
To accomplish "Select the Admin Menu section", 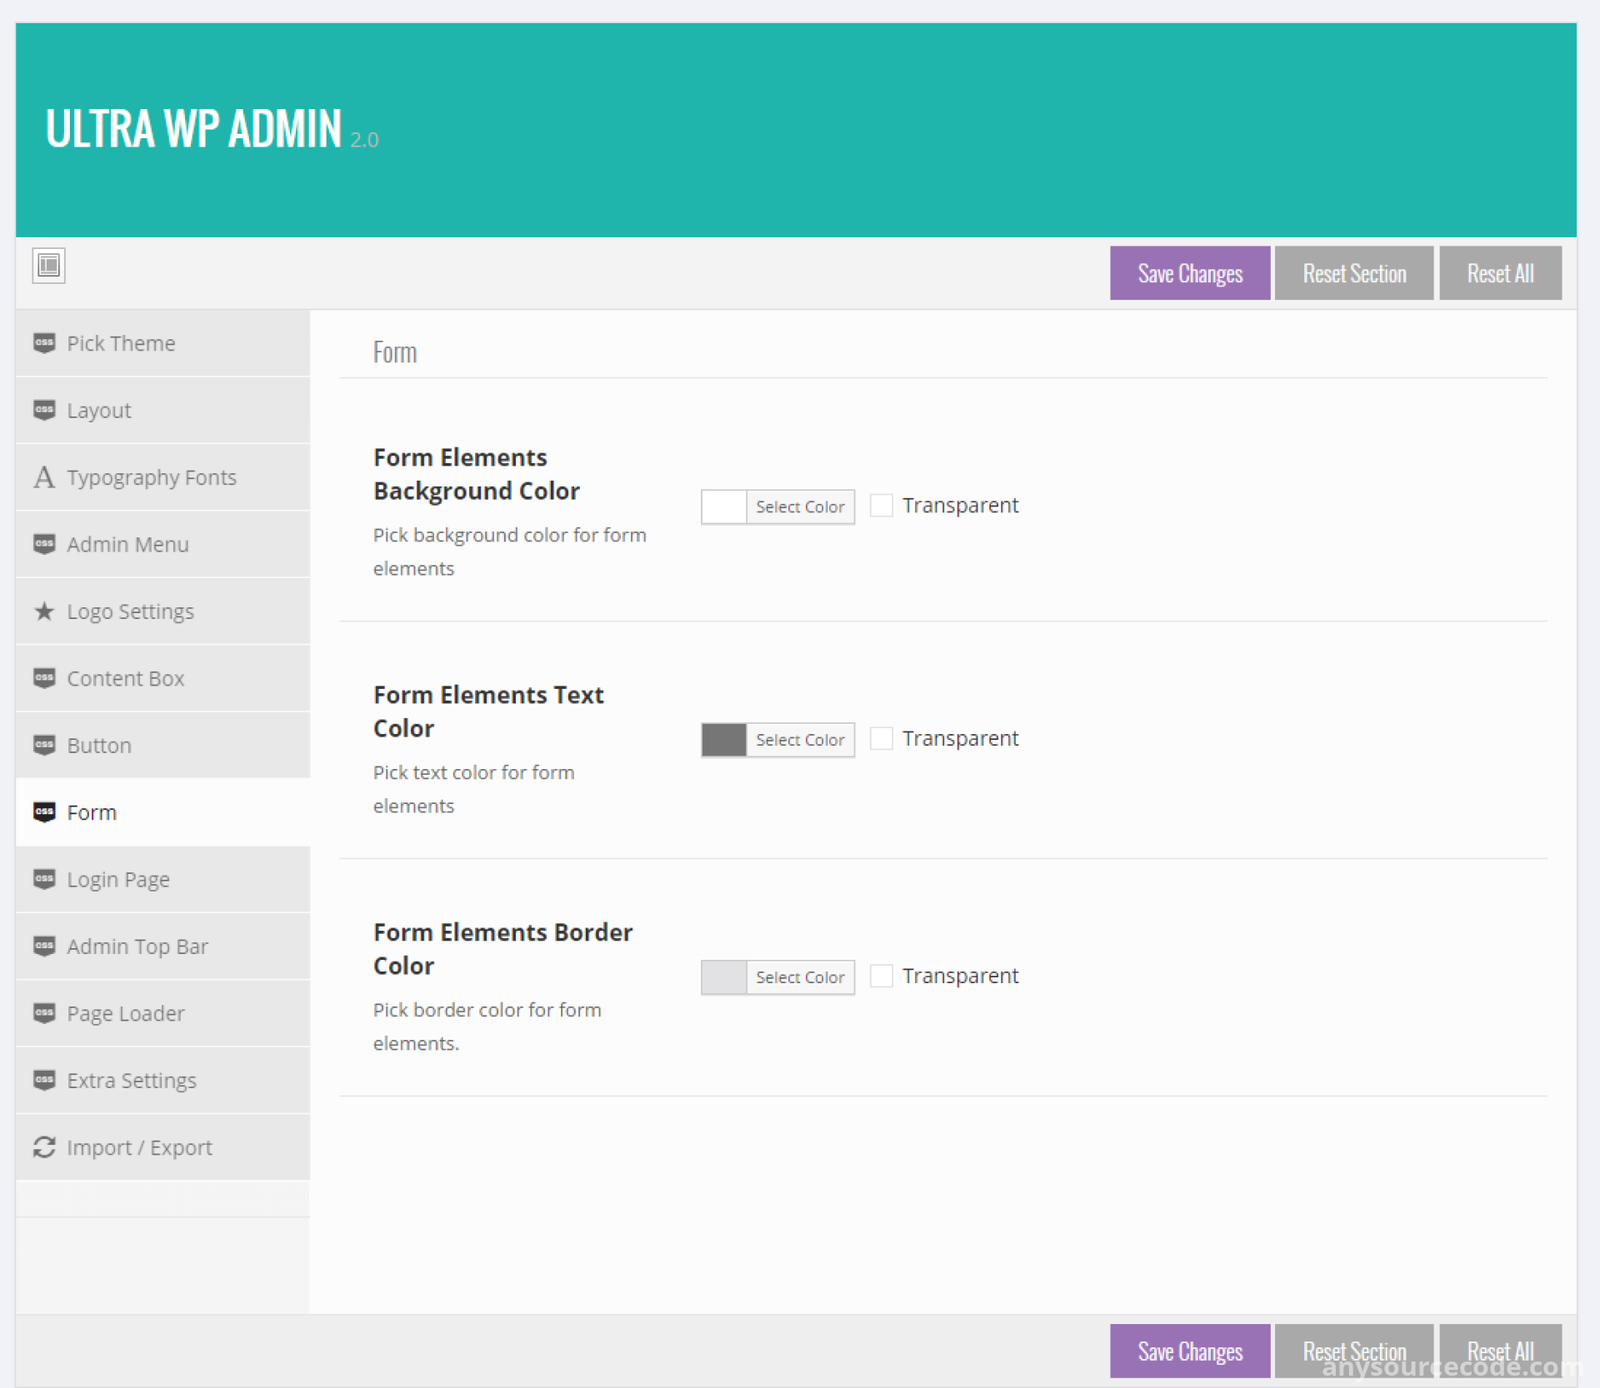I will [x=163, y=544].
